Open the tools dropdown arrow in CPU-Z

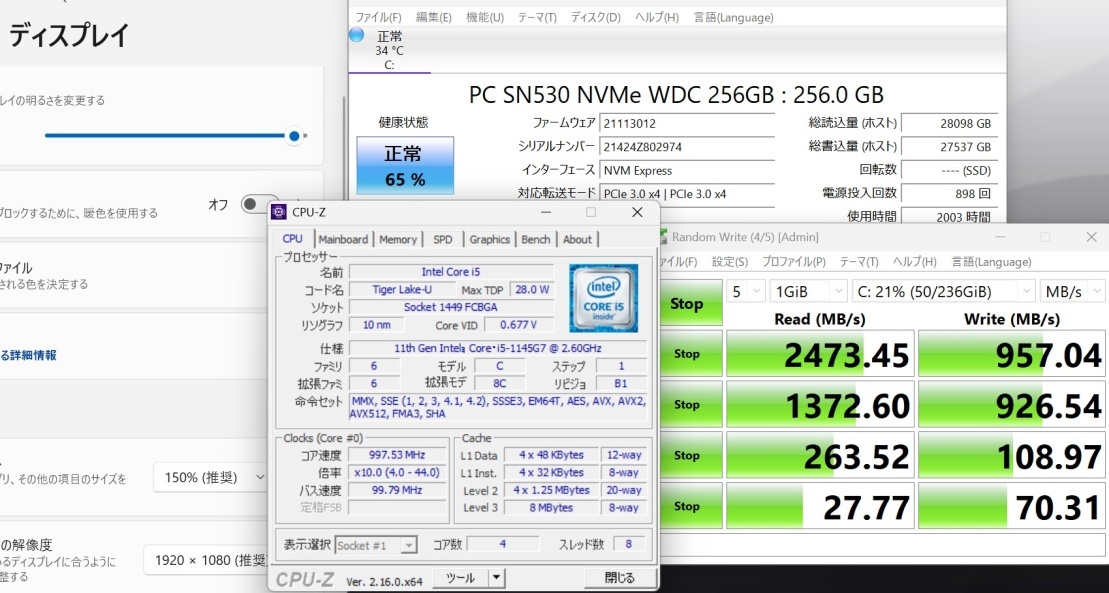(x=497, y=577)
